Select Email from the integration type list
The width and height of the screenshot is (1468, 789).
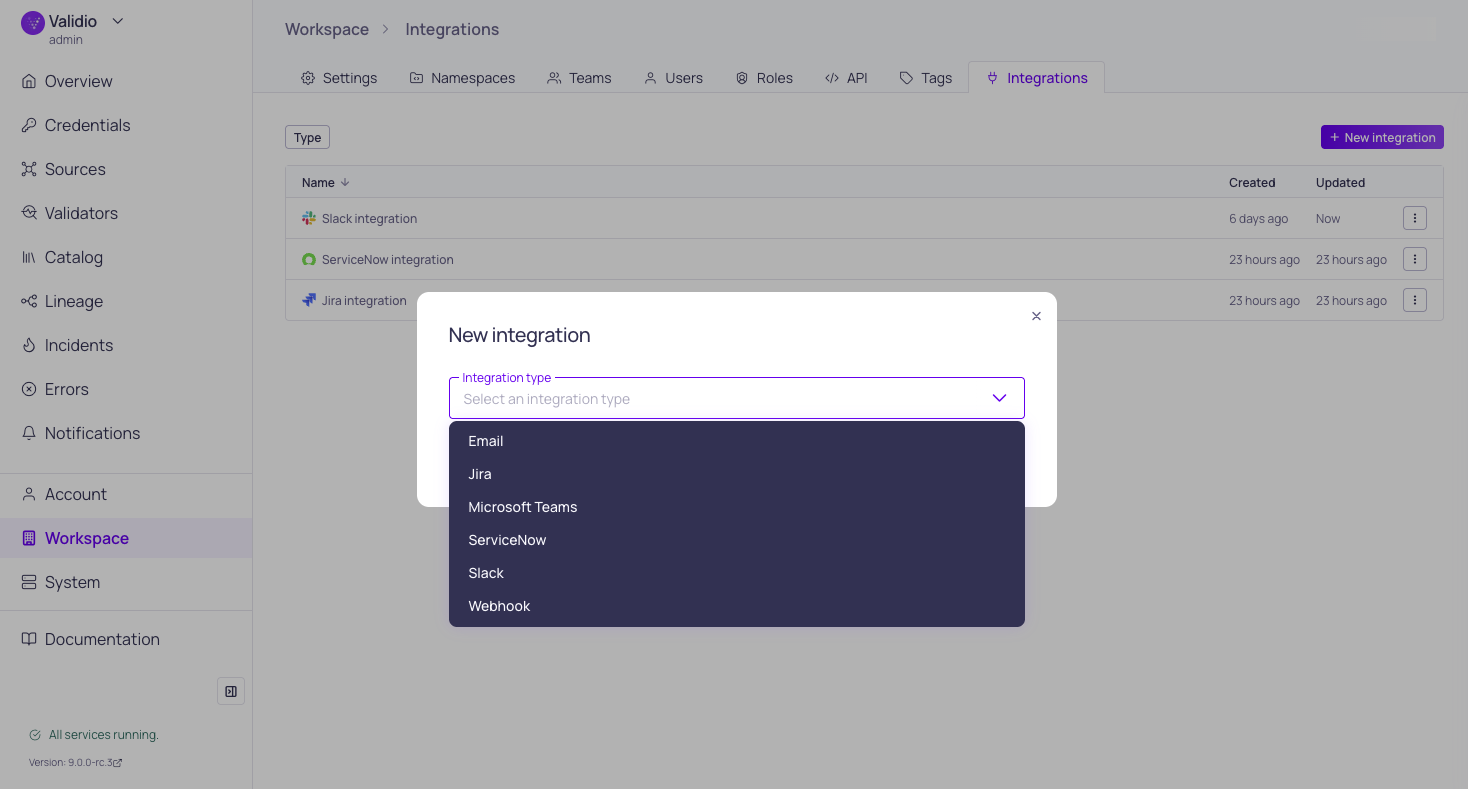click(x=736, y=441)
